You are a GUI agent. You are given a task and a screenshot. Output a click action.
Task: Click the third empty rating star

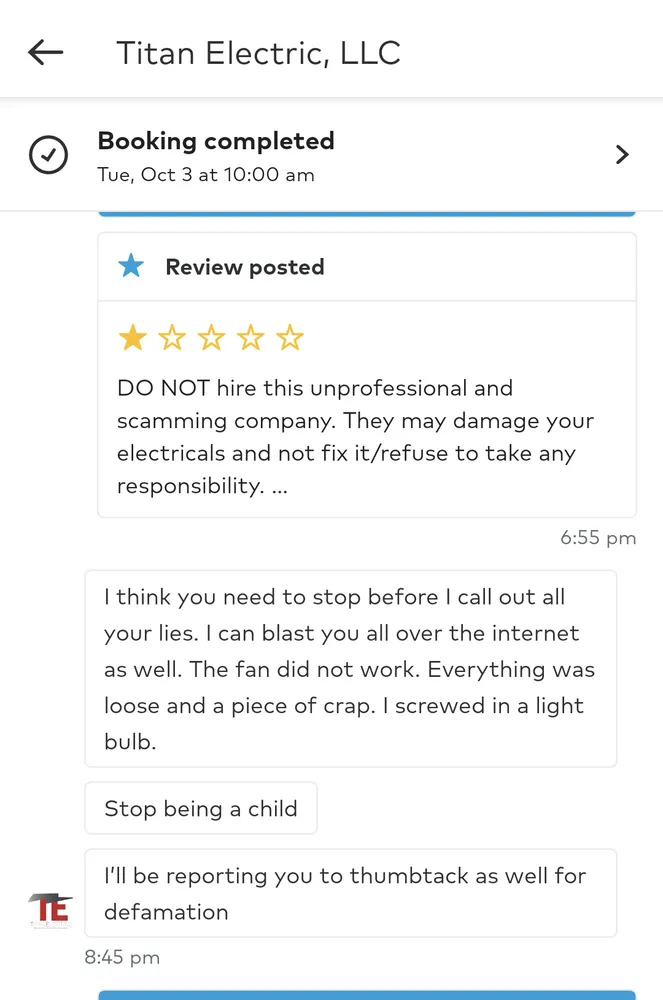click(211, 338)
